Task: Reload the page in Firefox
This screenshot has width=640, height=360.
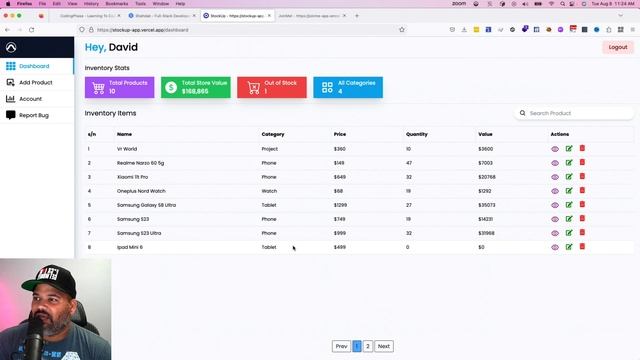Action: 31,30
